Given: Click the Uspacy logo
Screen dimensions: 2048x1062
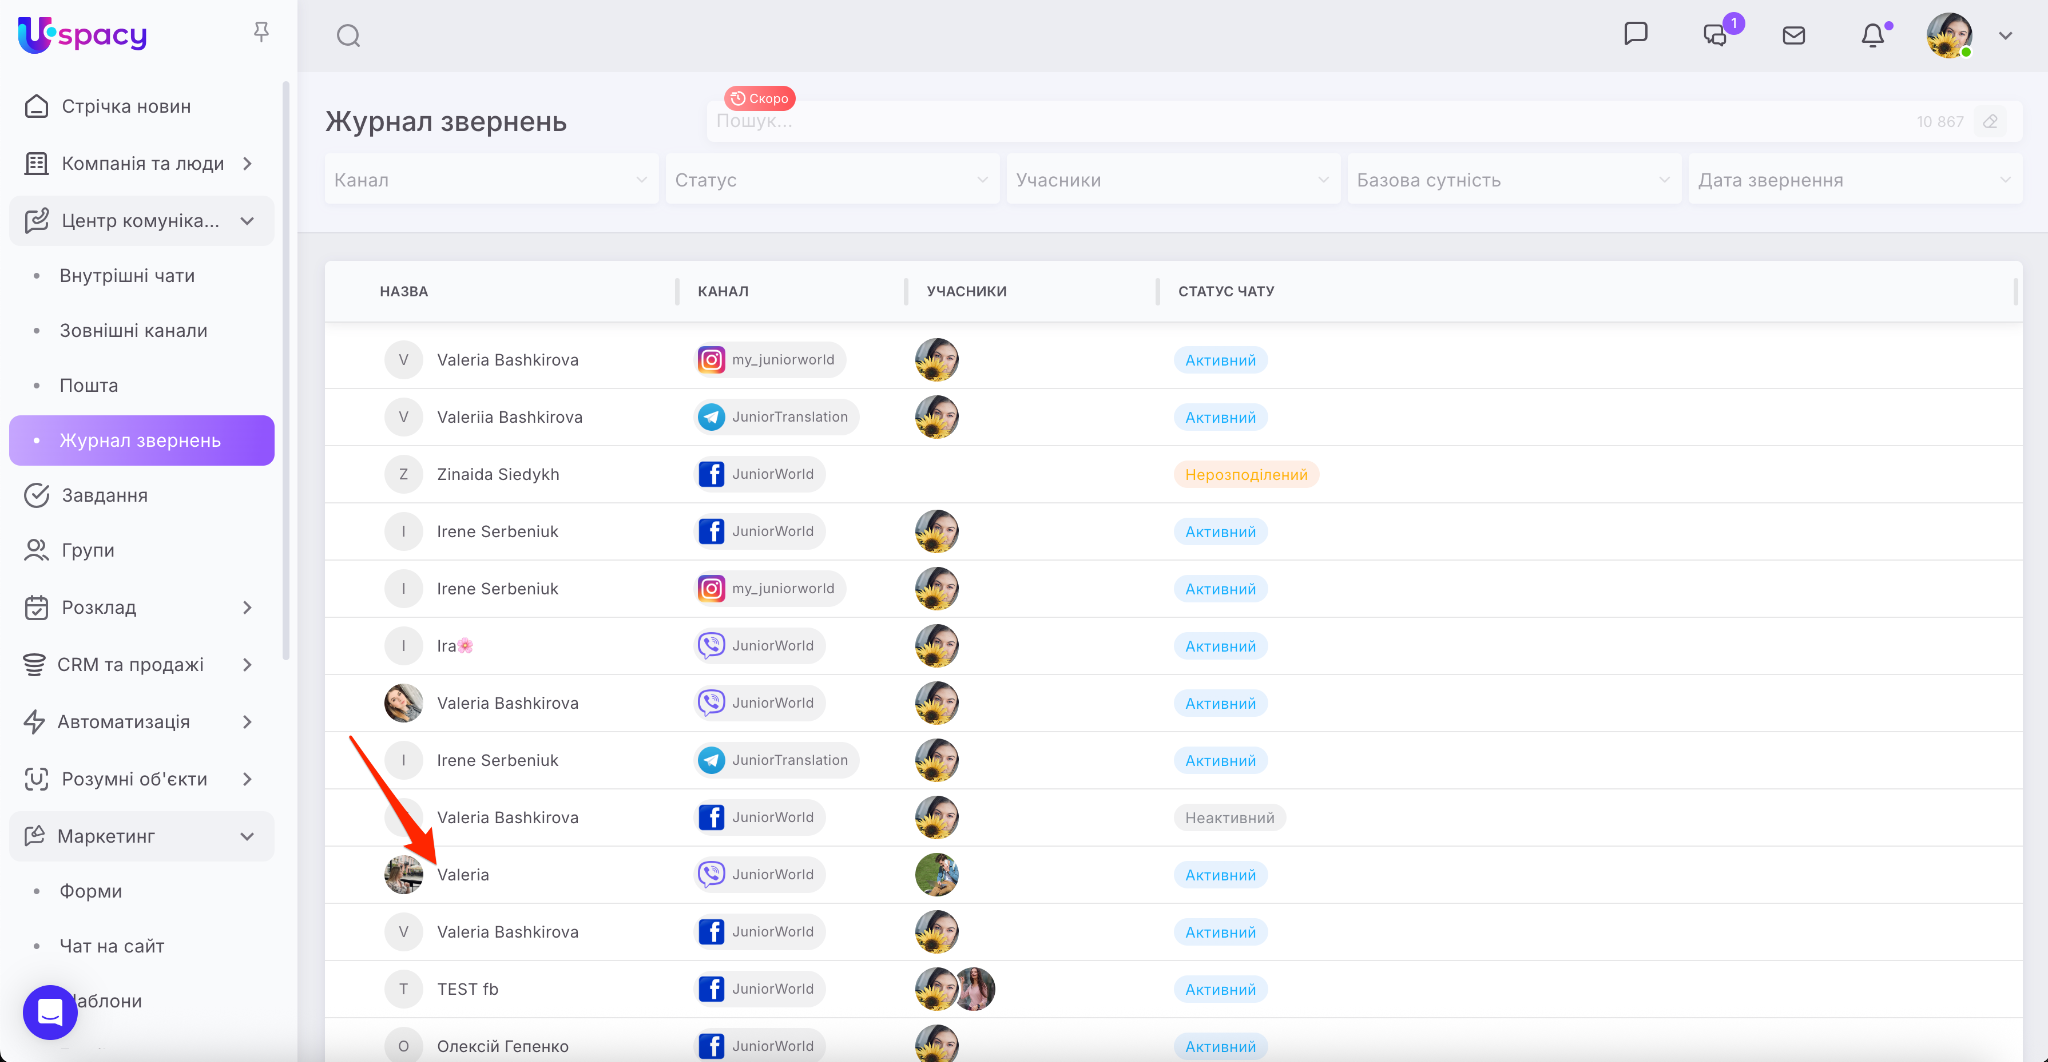Looking at the screenshot, I should tap(83, 35).
